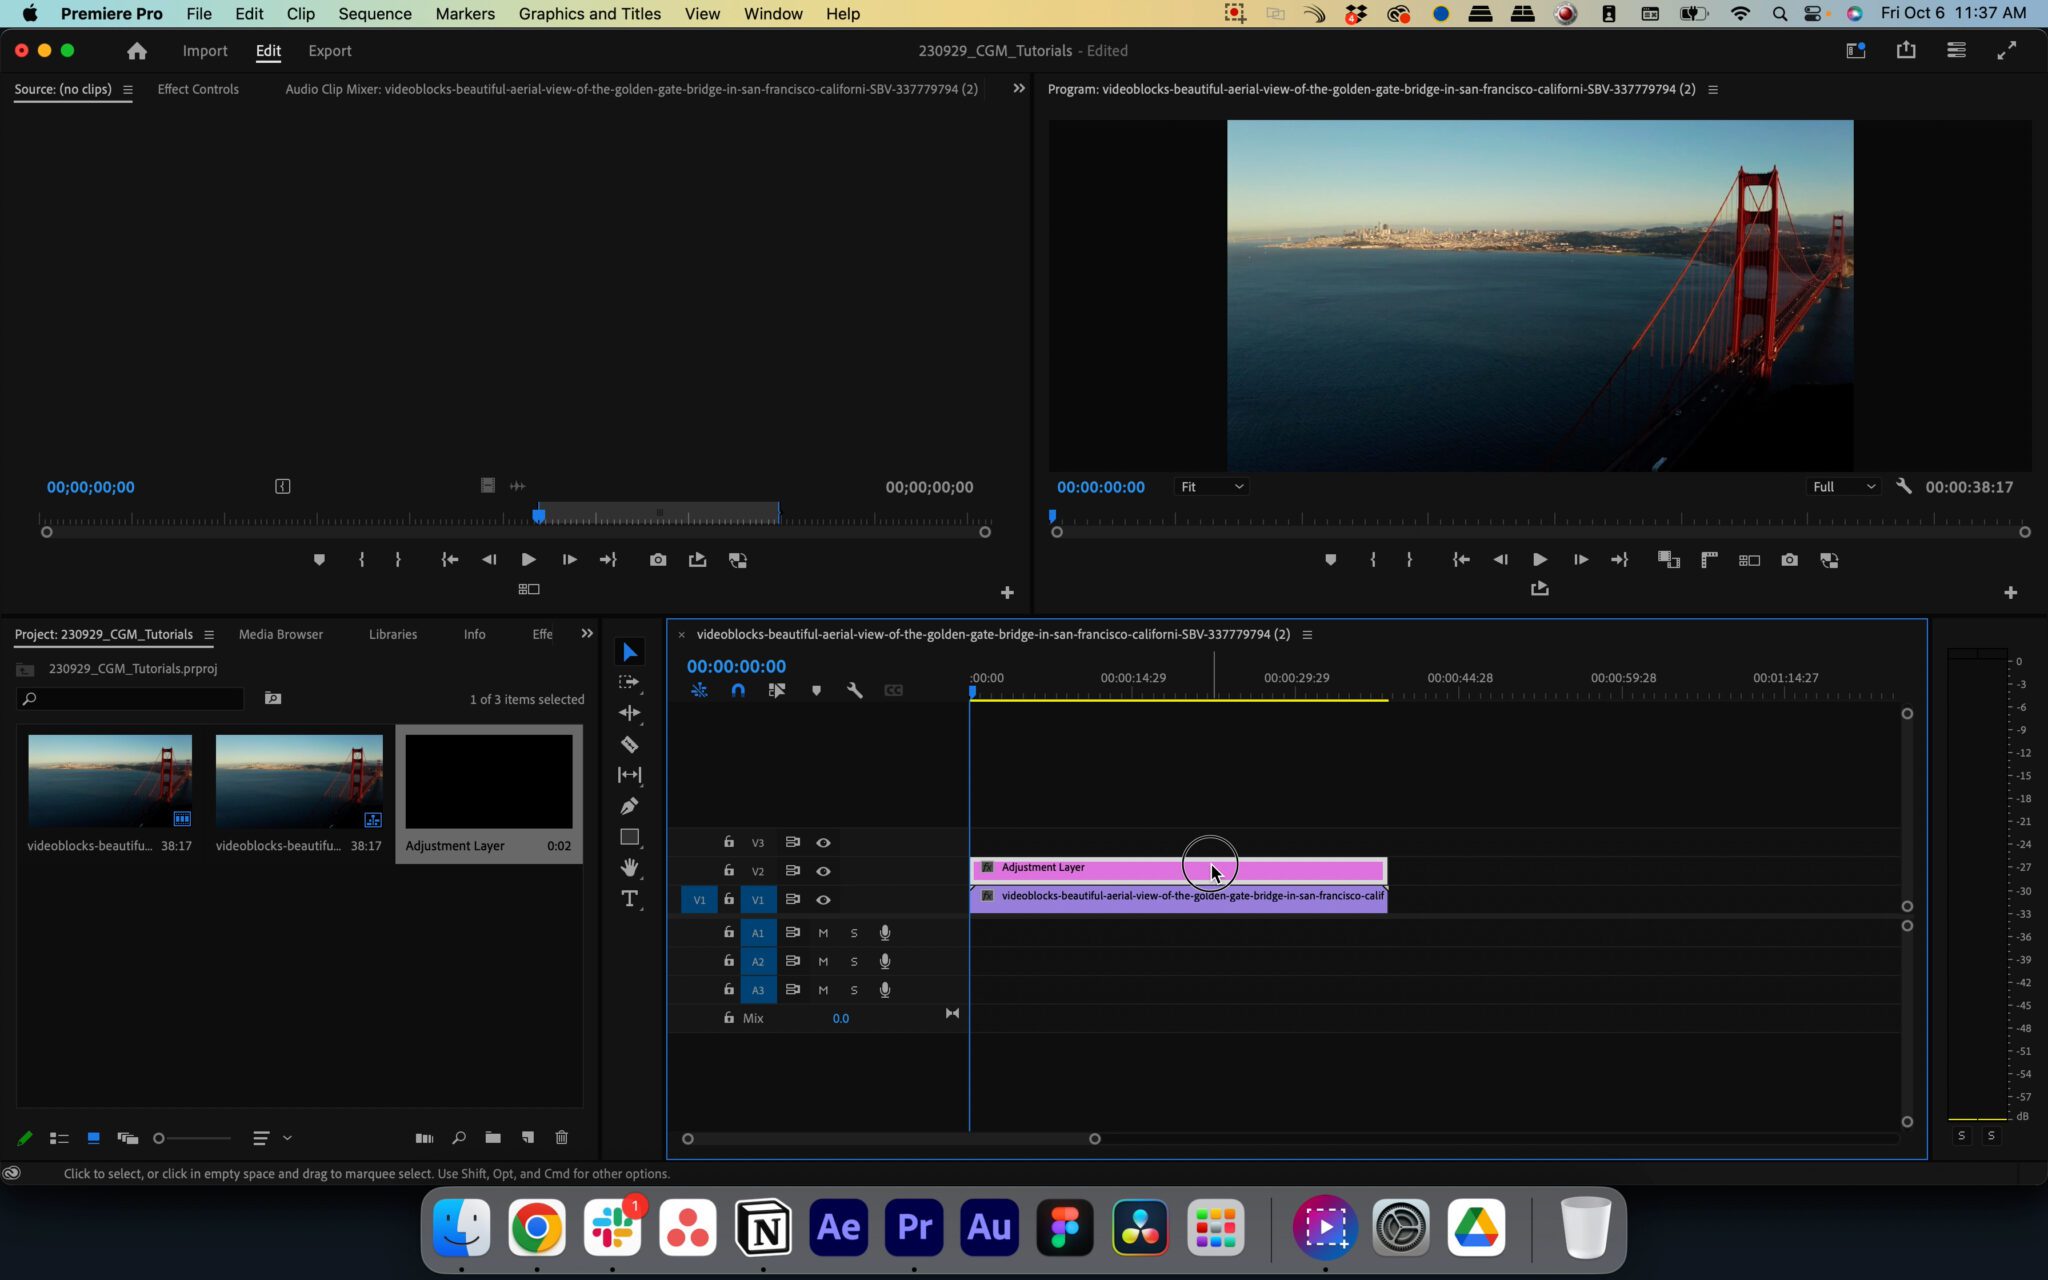Select the Track Select Forward tool
Viewport: 2048px width, 1280px height.
[629, 682]
